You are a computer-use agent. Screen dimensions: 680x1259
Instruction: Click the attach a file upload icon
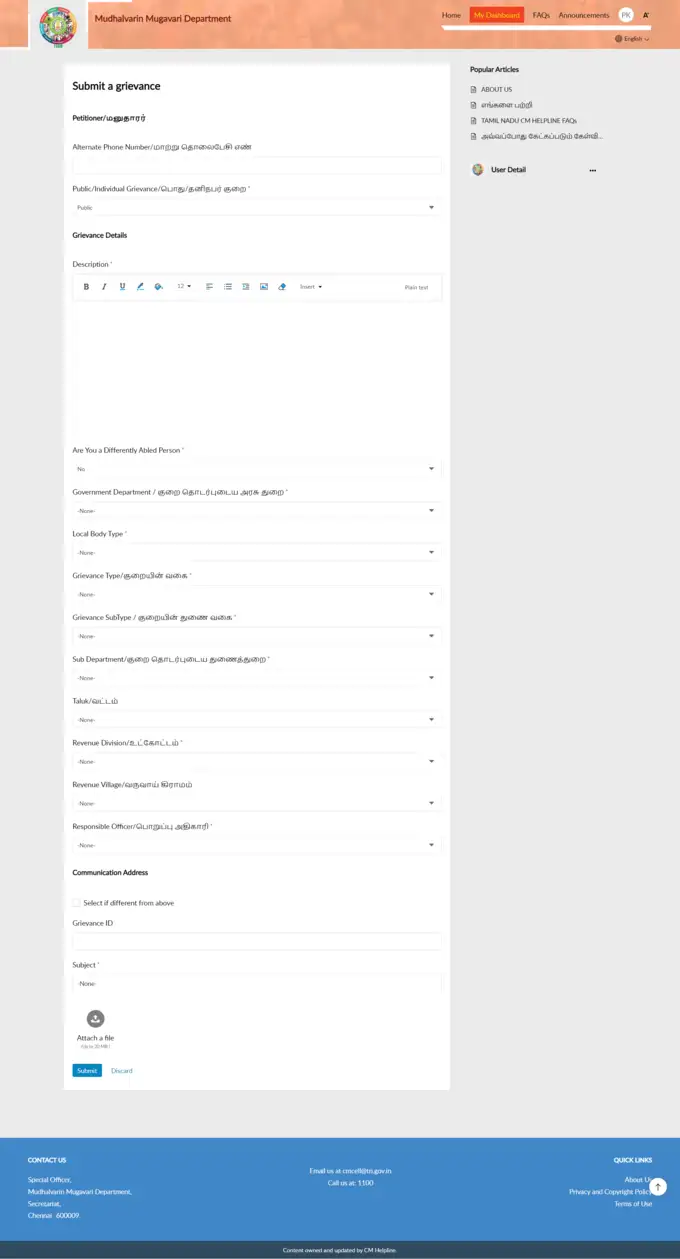click(95, 1019)
